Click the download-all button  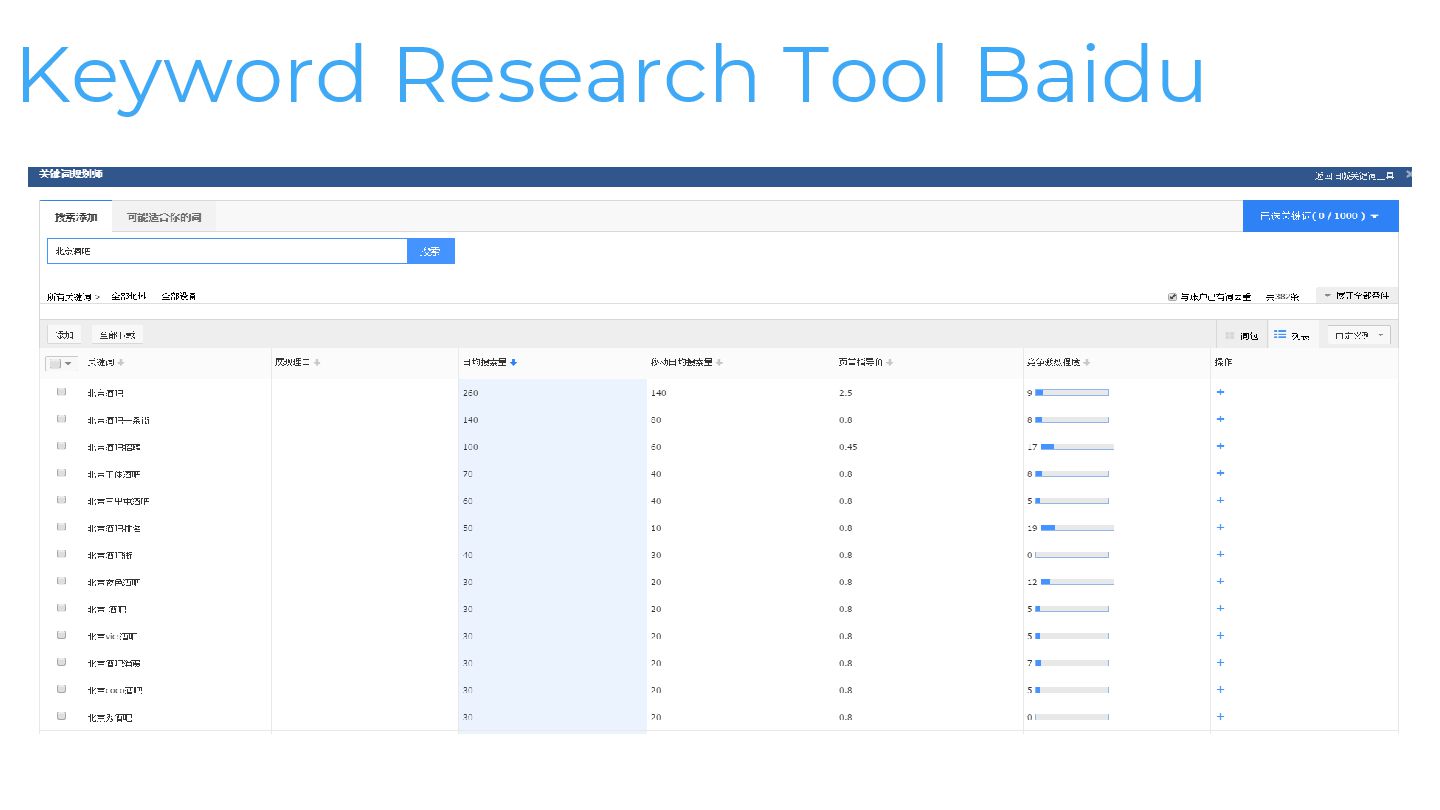tap(118, 335)
